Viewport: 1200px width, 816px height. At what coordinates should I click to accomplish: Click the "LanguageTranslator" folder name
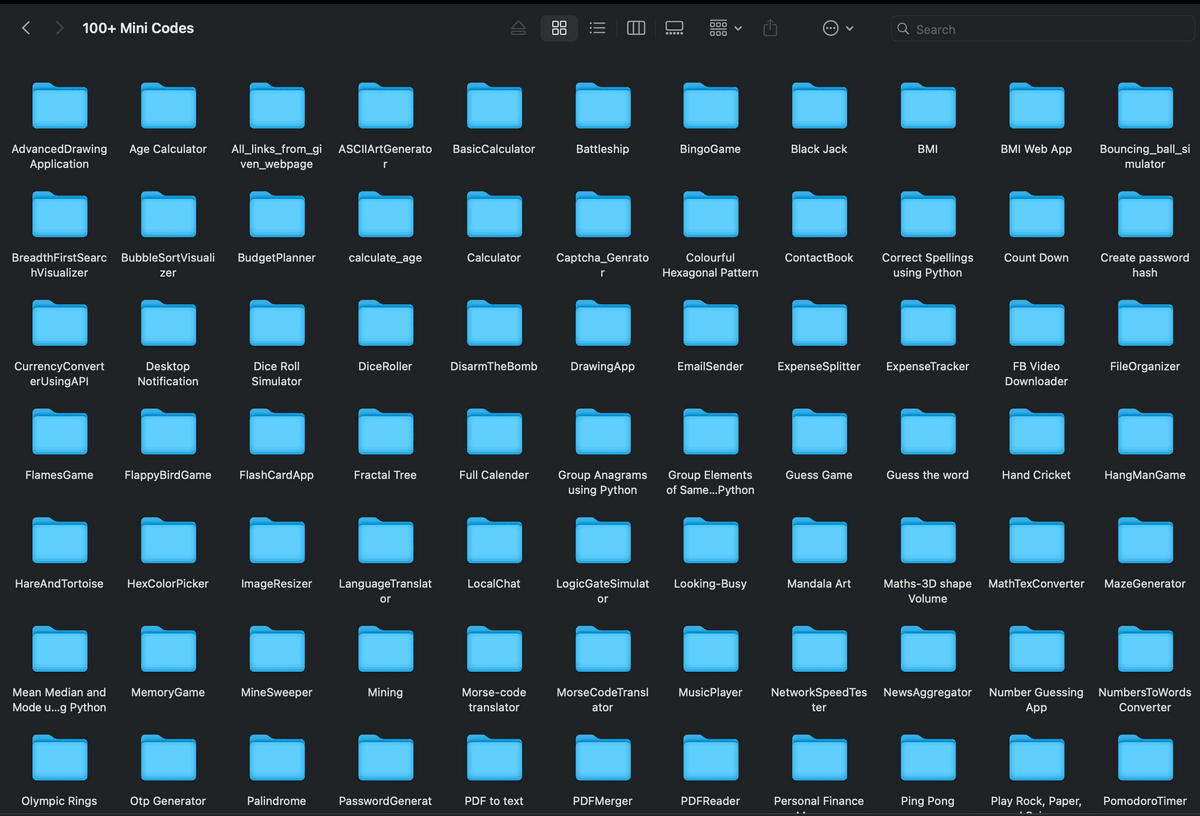[x=385, y=591]
